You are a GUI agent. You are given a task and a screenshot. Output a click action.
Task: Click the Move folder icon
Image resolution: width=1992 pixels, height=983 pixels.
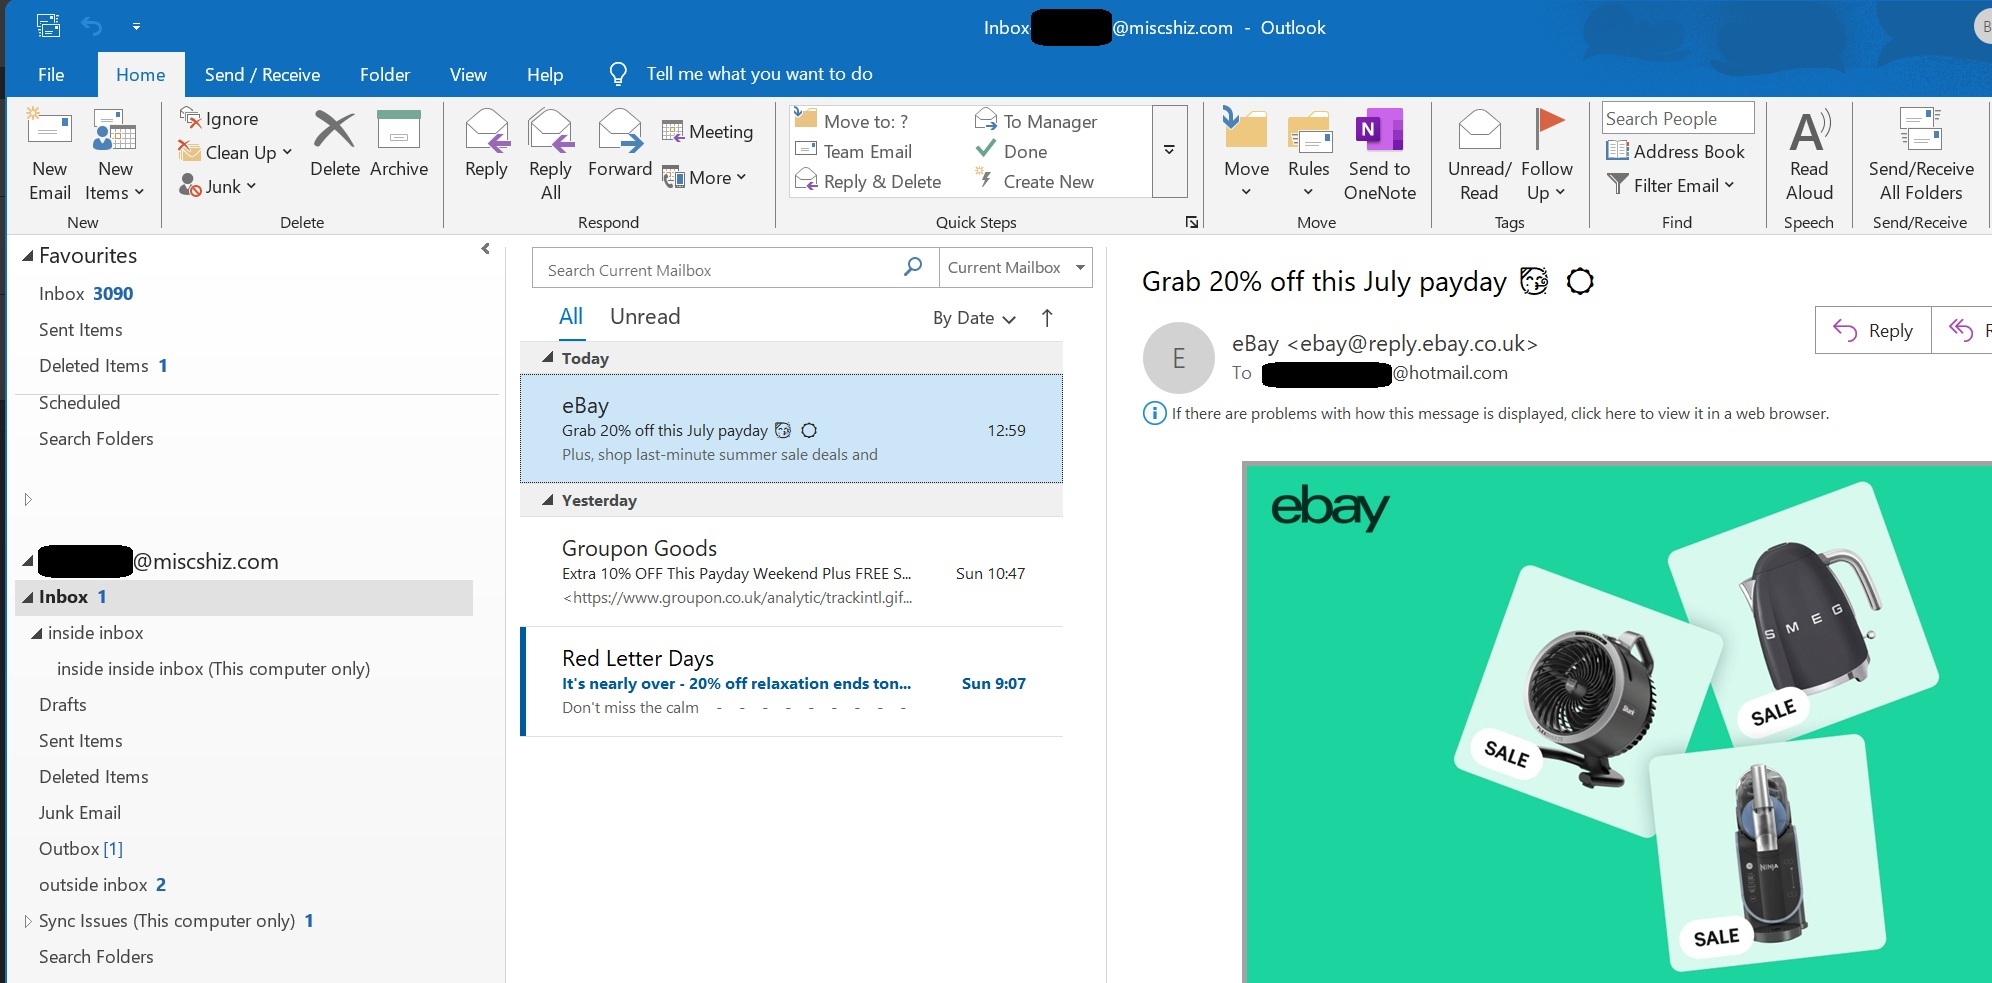point(1245,129)
